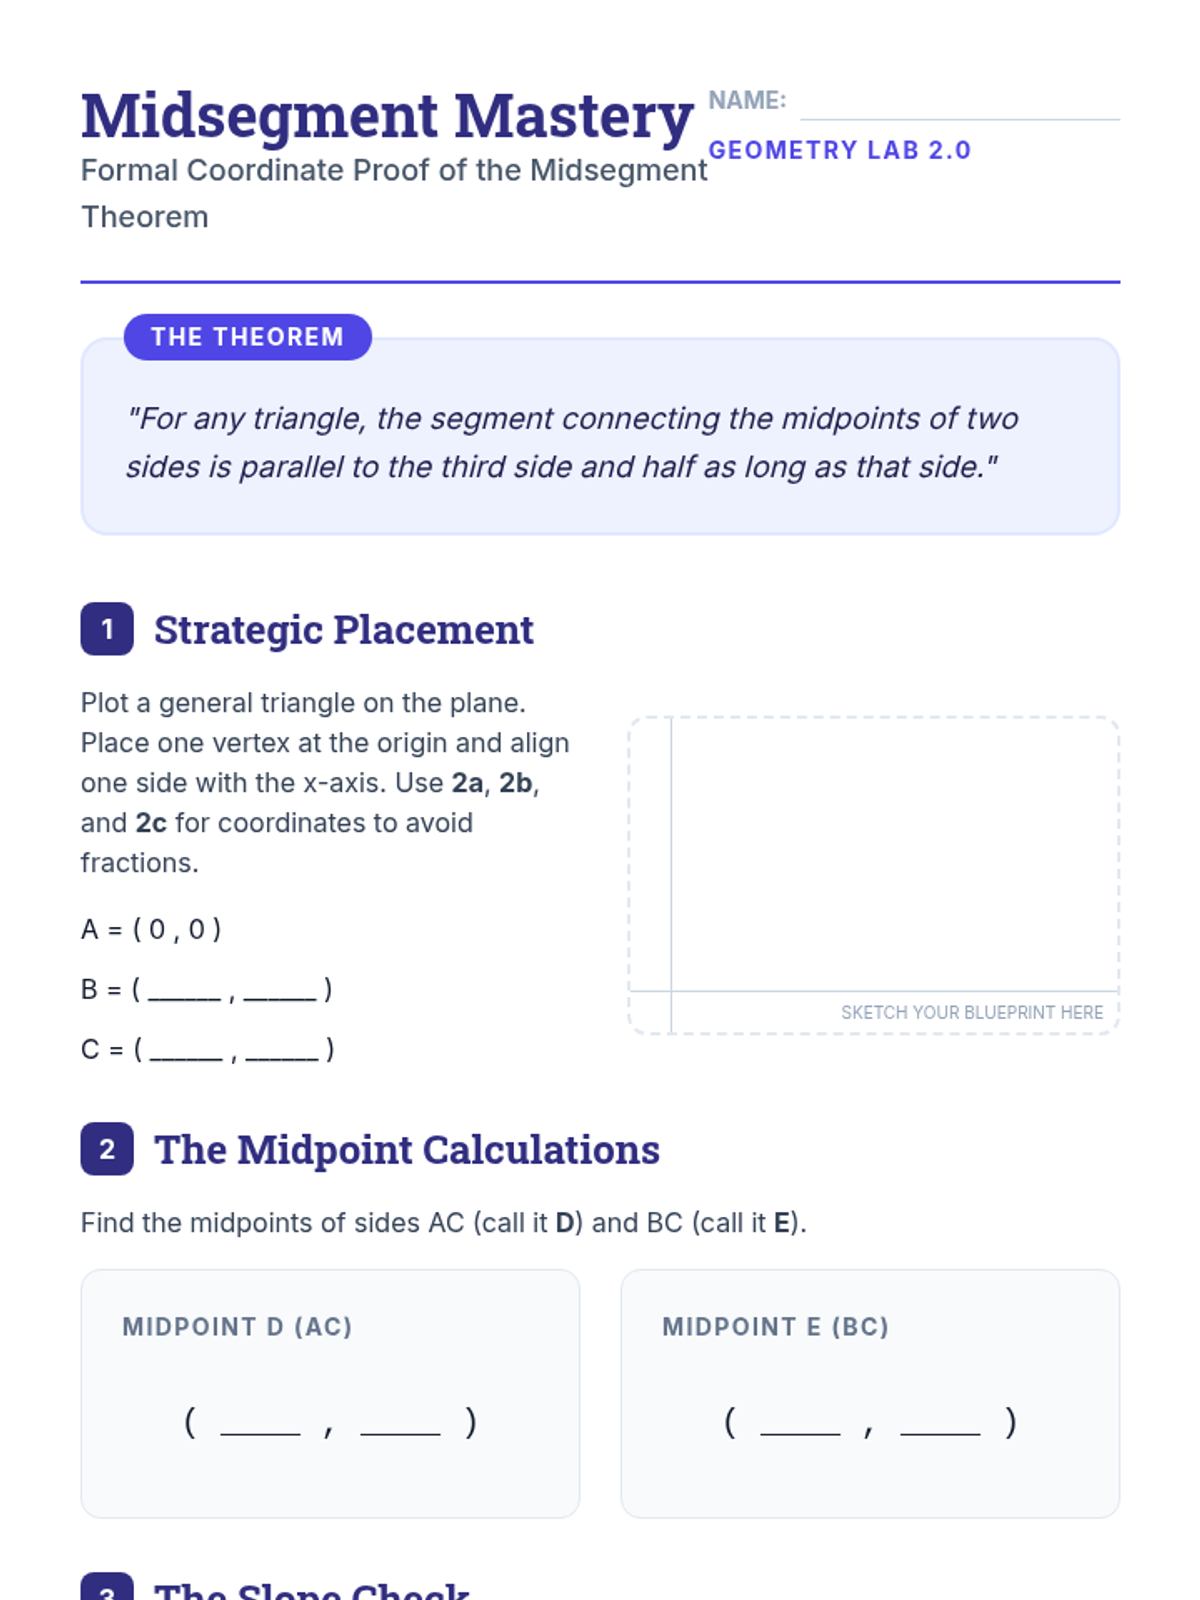Click the NAME blank line

(x=959, y=106)
